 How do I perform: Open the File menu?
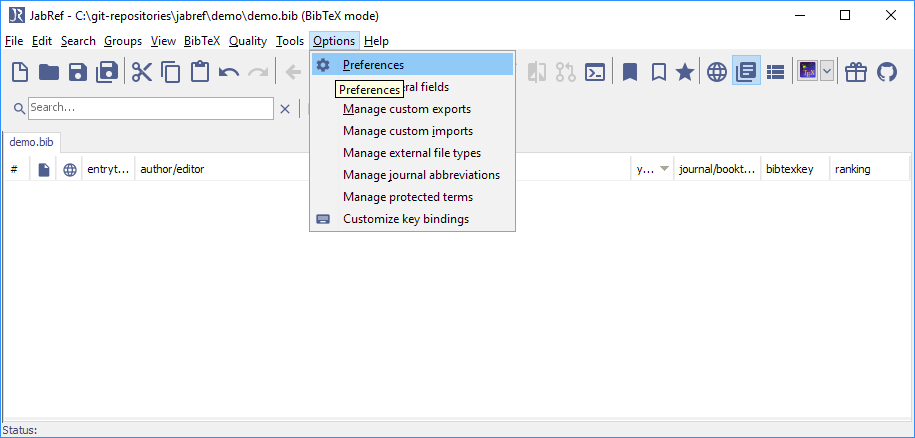click(13, 41)
